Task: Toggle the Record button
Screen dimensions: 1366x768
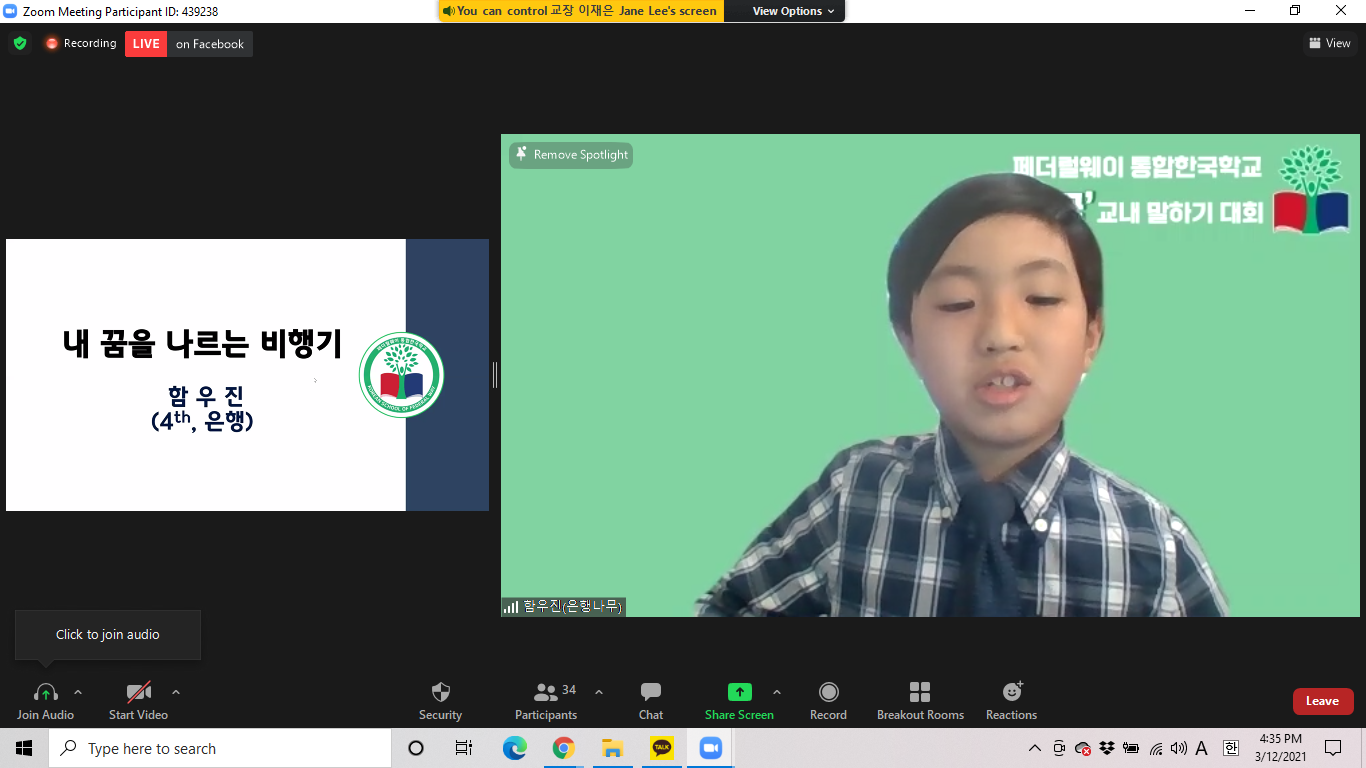Action: click(x=828, y=693)
